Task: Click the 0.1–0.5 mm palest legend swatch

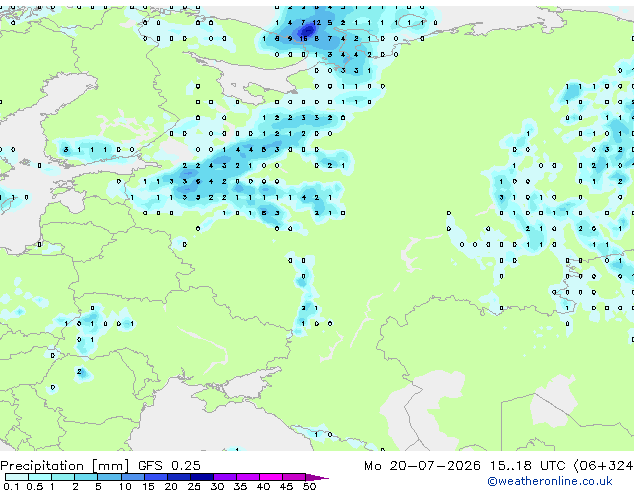Action: [17, 477]
